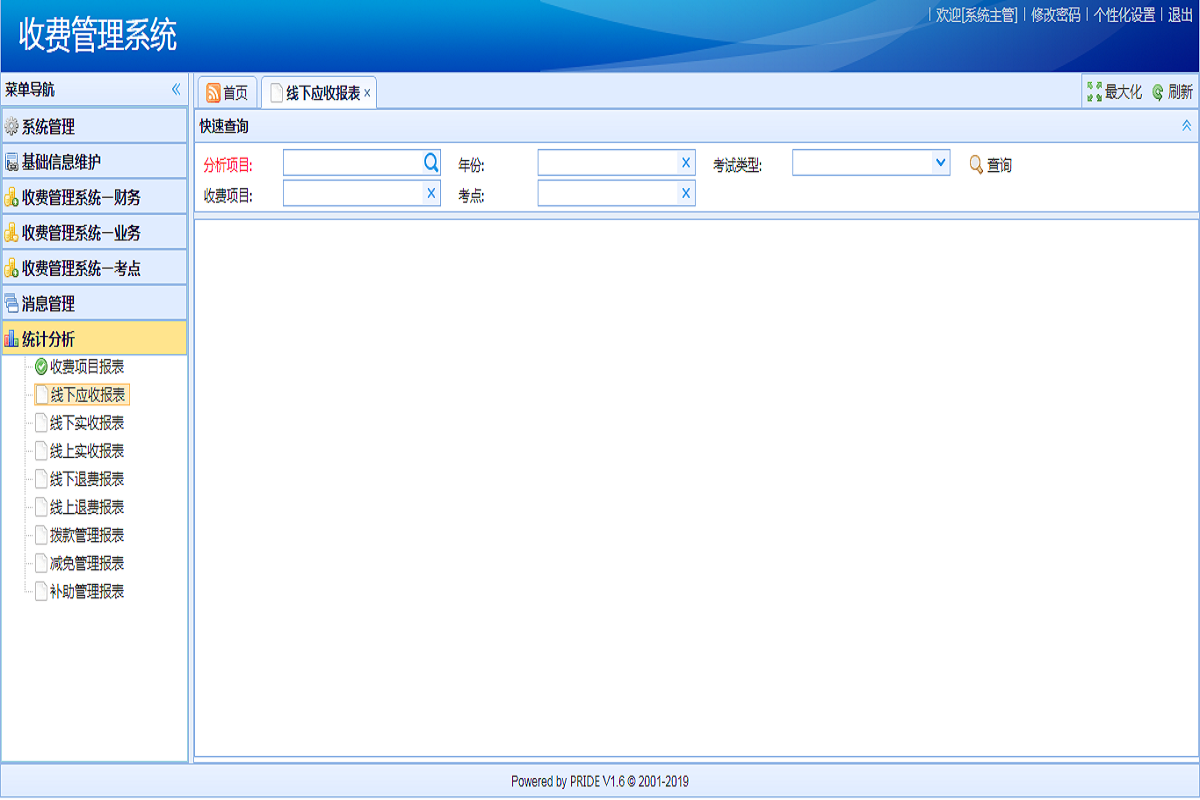Switch to the 首页 tab
The height and width of the screenshot is (800, 1200).
[227, 93]
